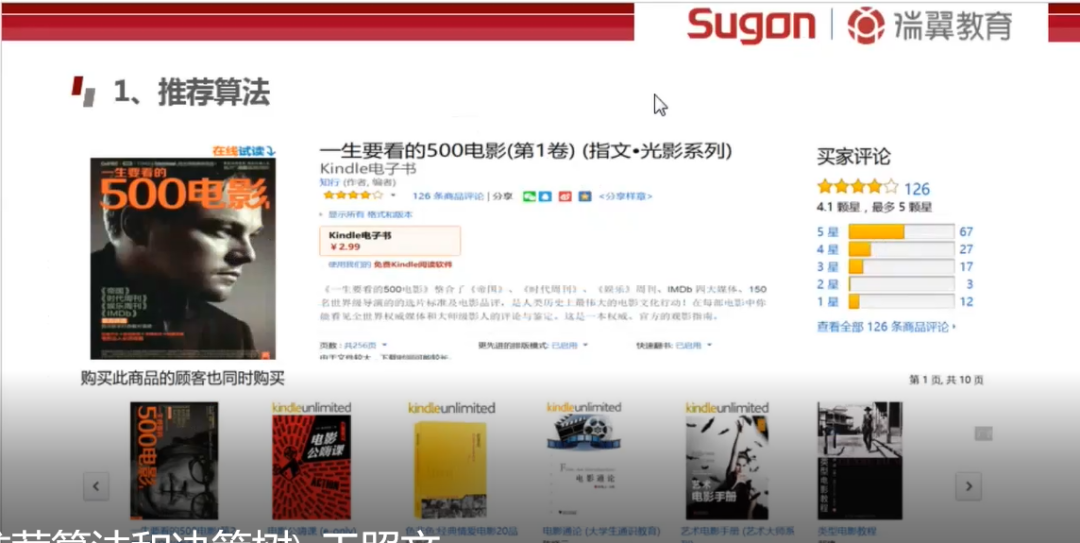
Task: Expand the star rating dropdown arrow
Action: click(393, 196)
